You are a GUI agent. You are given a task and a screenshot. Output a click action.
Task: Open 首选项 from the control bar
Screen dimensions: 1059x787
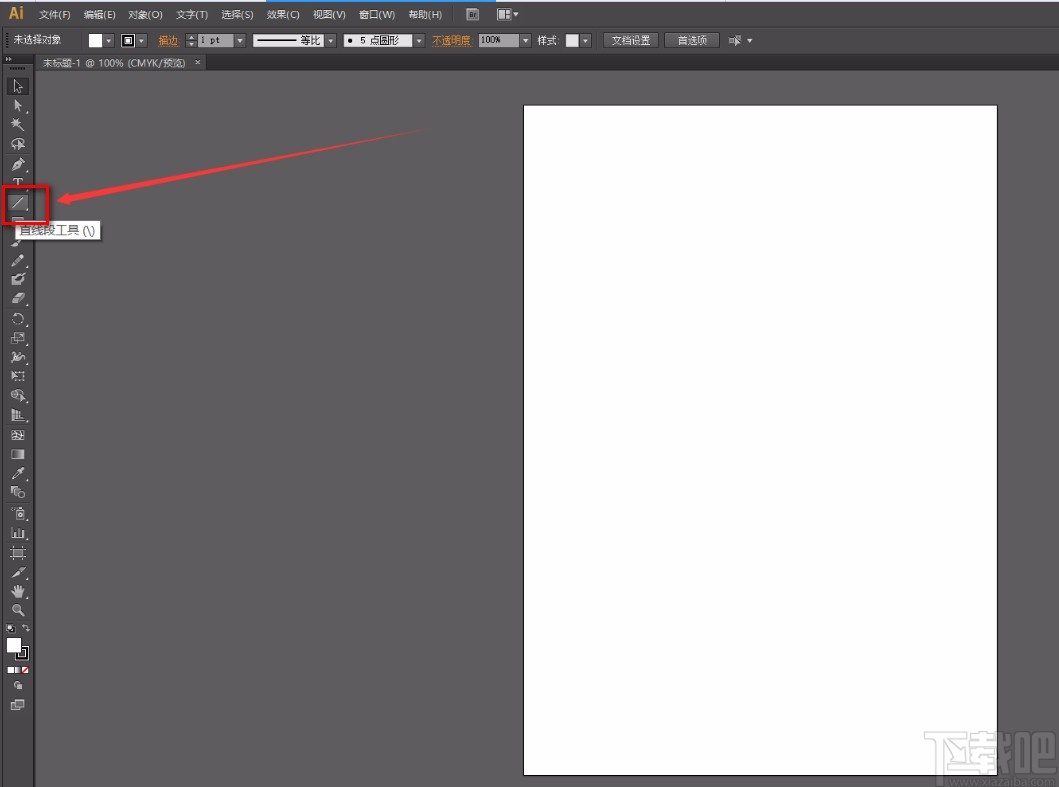click(x=691, y=40)
